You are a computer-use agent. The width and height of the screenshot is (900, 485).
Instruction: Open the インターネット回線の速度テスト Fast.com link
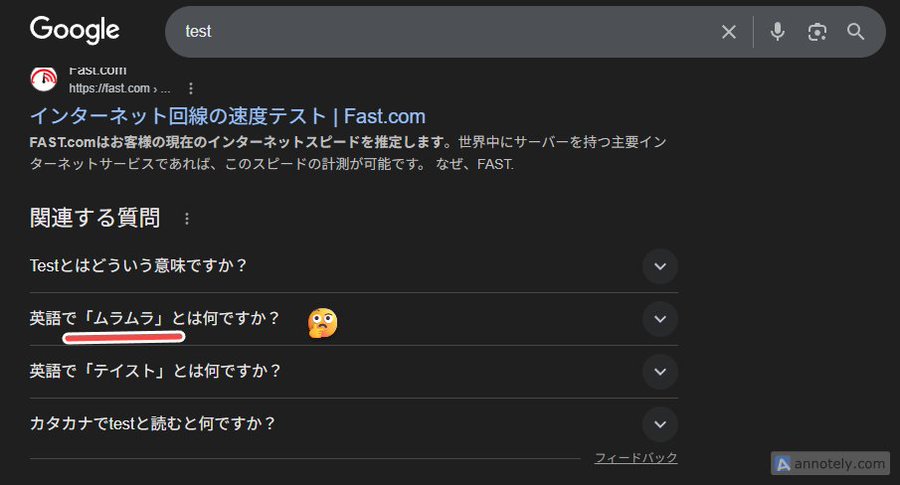point(227,116)
